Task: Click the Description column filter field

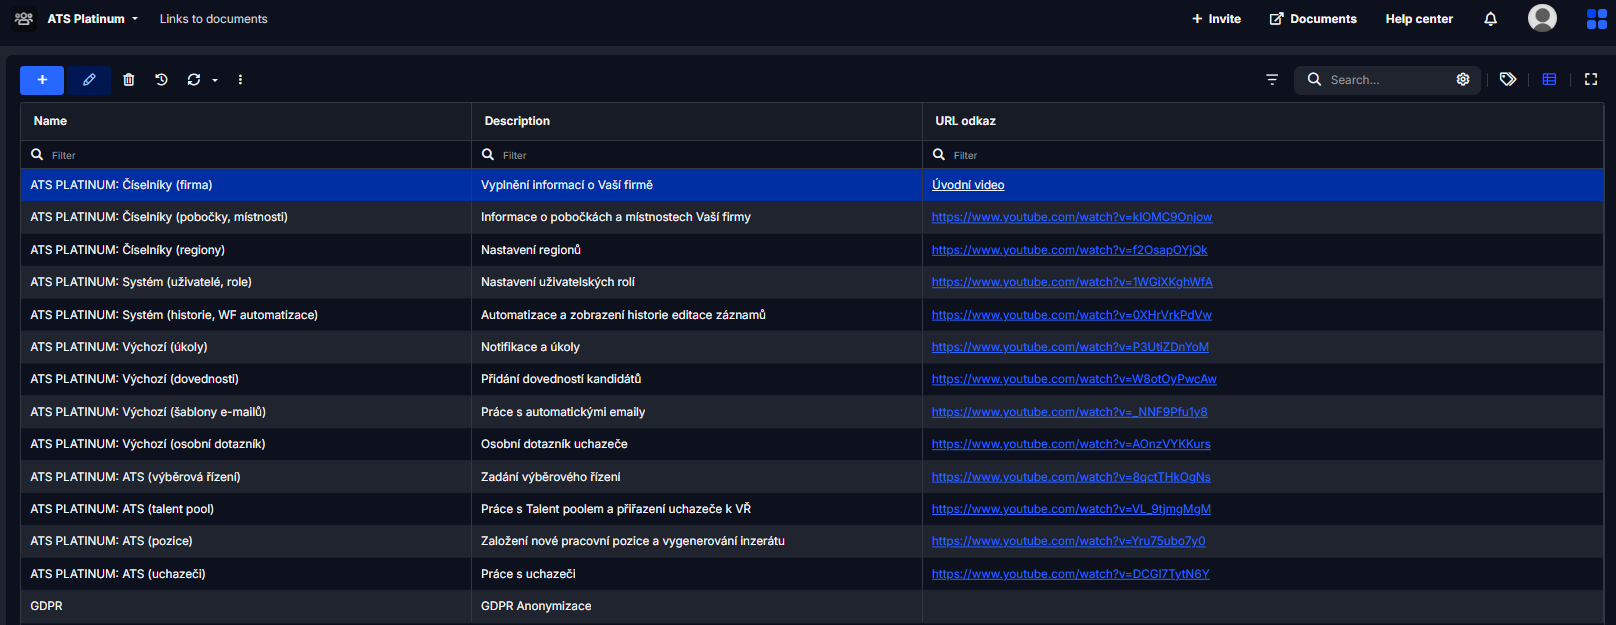Action: coord(697,155)
